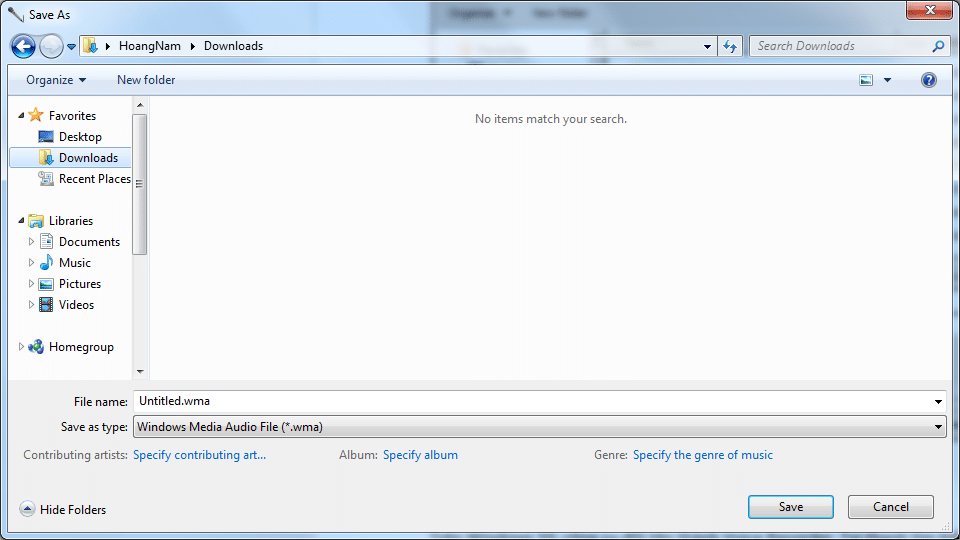Click the change view icon in toolbar

(x=866, y=80)
